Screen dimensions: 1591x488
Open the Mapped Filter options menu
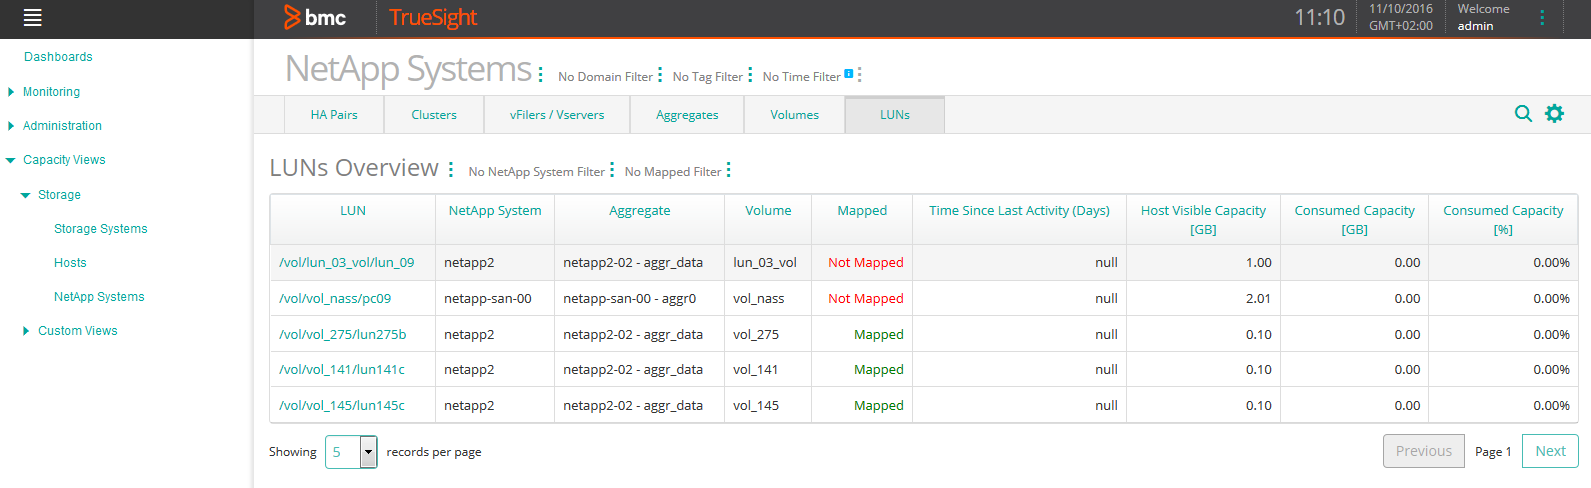[729, 170]
